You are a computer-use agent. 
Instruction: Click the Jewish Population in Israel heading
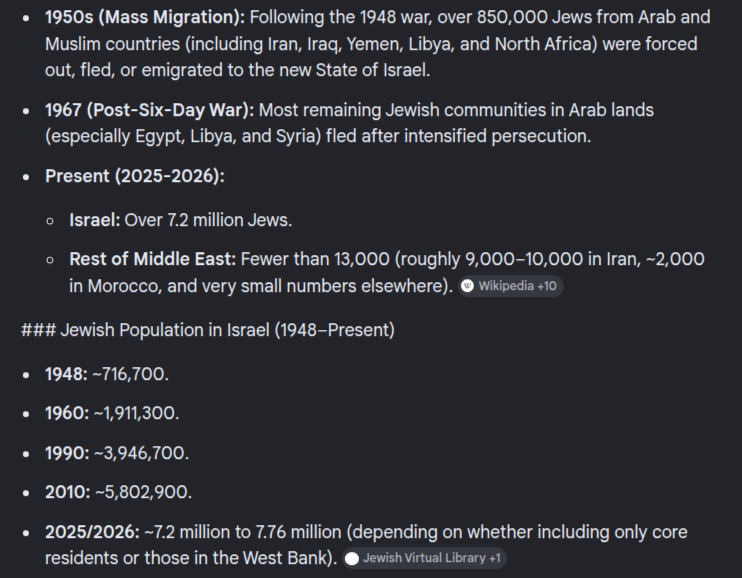click(208, 330)
